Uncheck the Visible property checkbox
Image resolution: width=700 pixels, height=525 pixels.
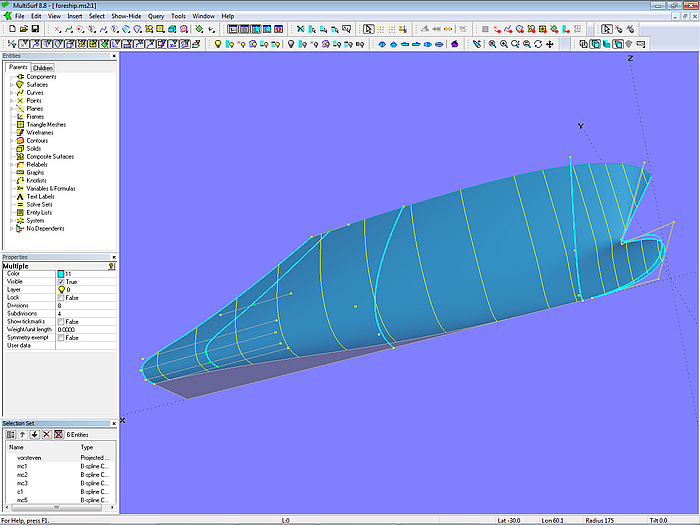pyautogui.click(x=61, y=282)
